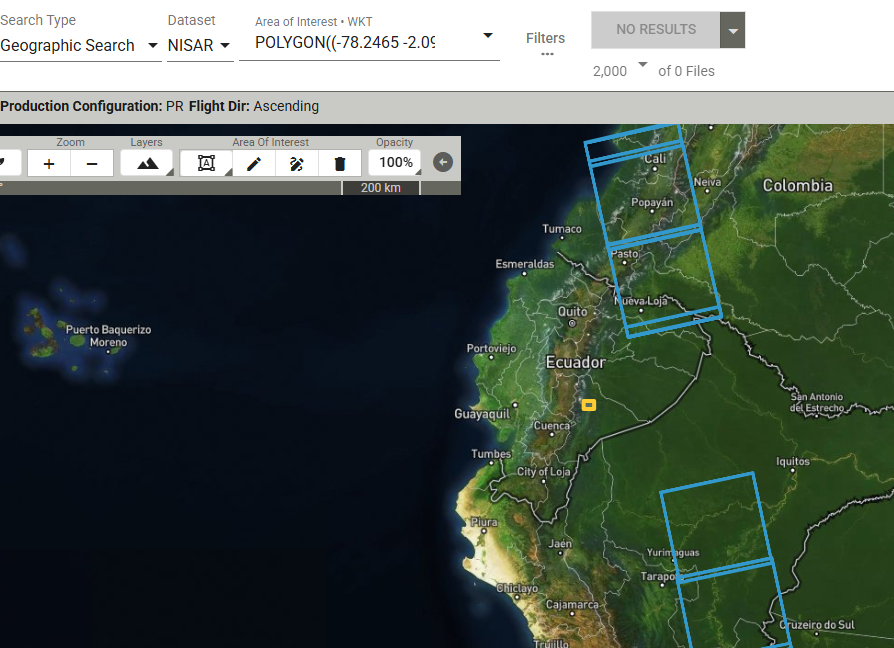Open the Search Type Geographic Search dropdown
Viewport: 894px width, 648px height.
point(79,46)
